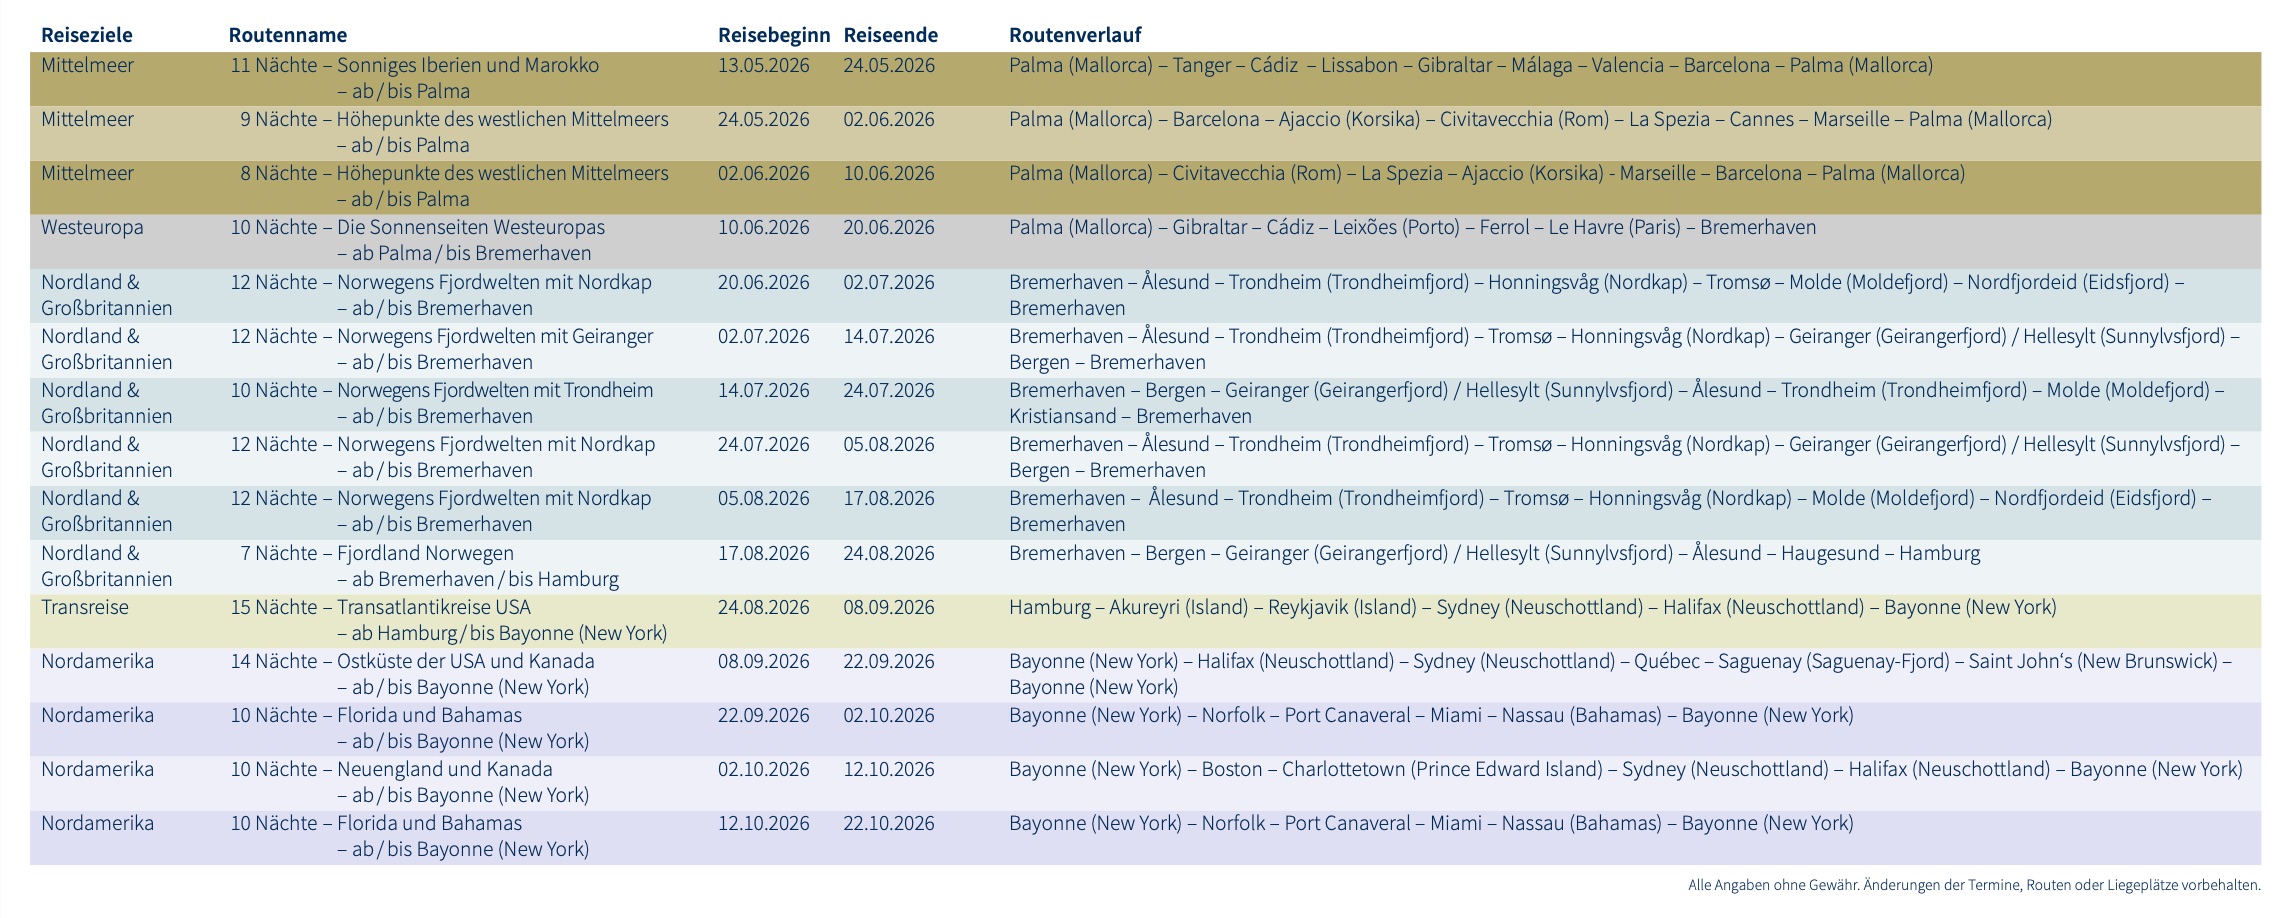Image resolution: width=2280 pixels, height=918 pixels.
Task: Choose the Norwegens Fjordwelten mit Trondheim route
Action: point(494,391)
